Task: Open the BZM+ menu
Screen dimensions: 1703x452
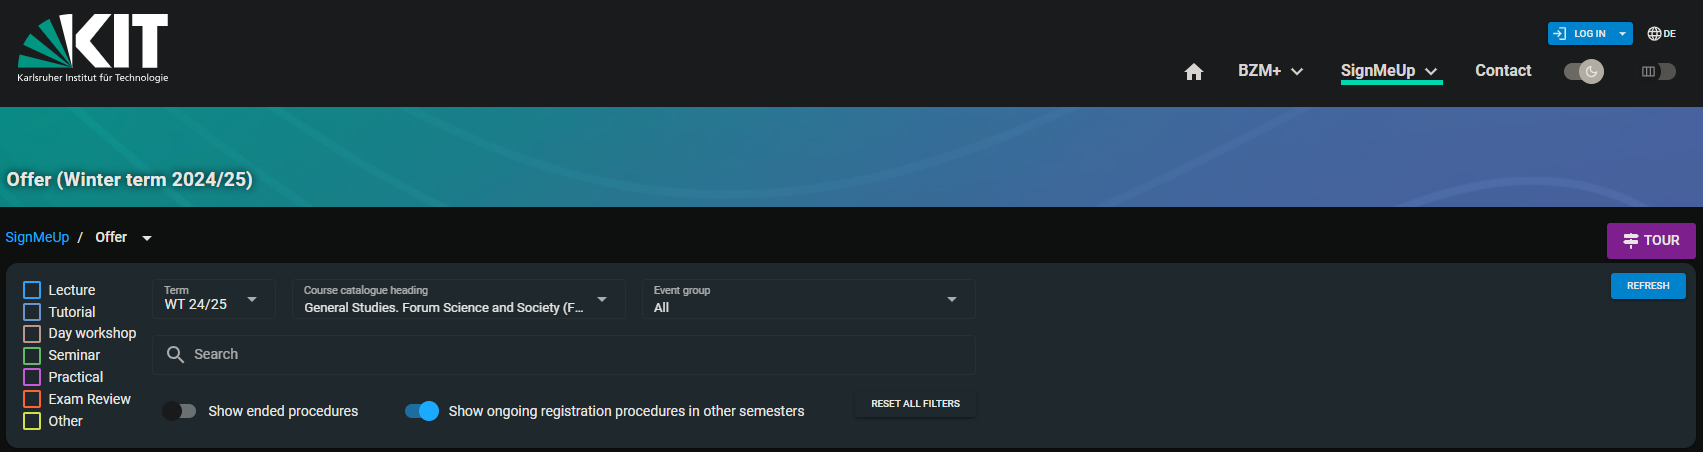Action: tap(1270, 71)
